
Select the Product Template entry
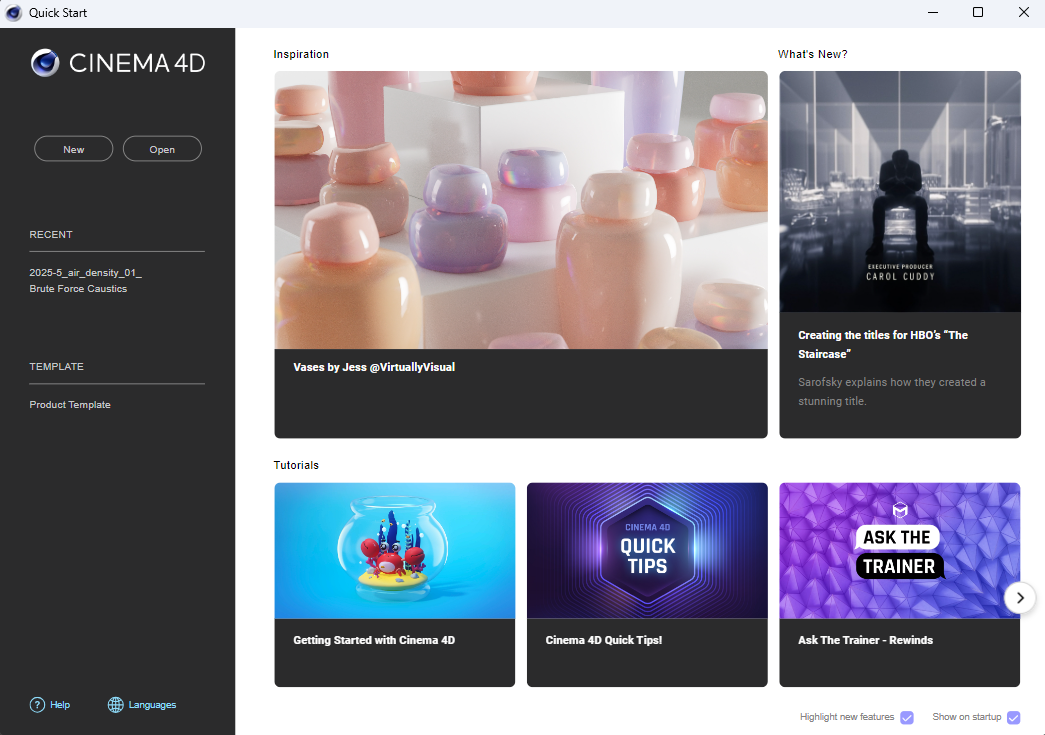[70, 404]
